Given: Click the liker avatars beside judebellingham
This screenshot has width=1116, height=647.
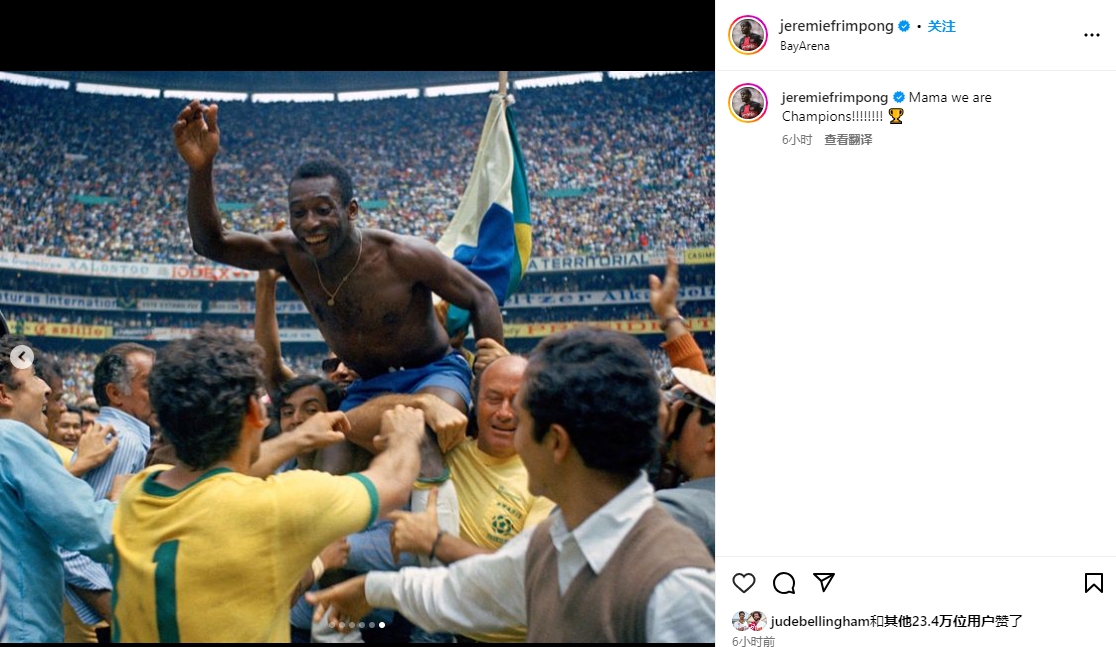Looking at the screenshot, I should pos(749,621).
